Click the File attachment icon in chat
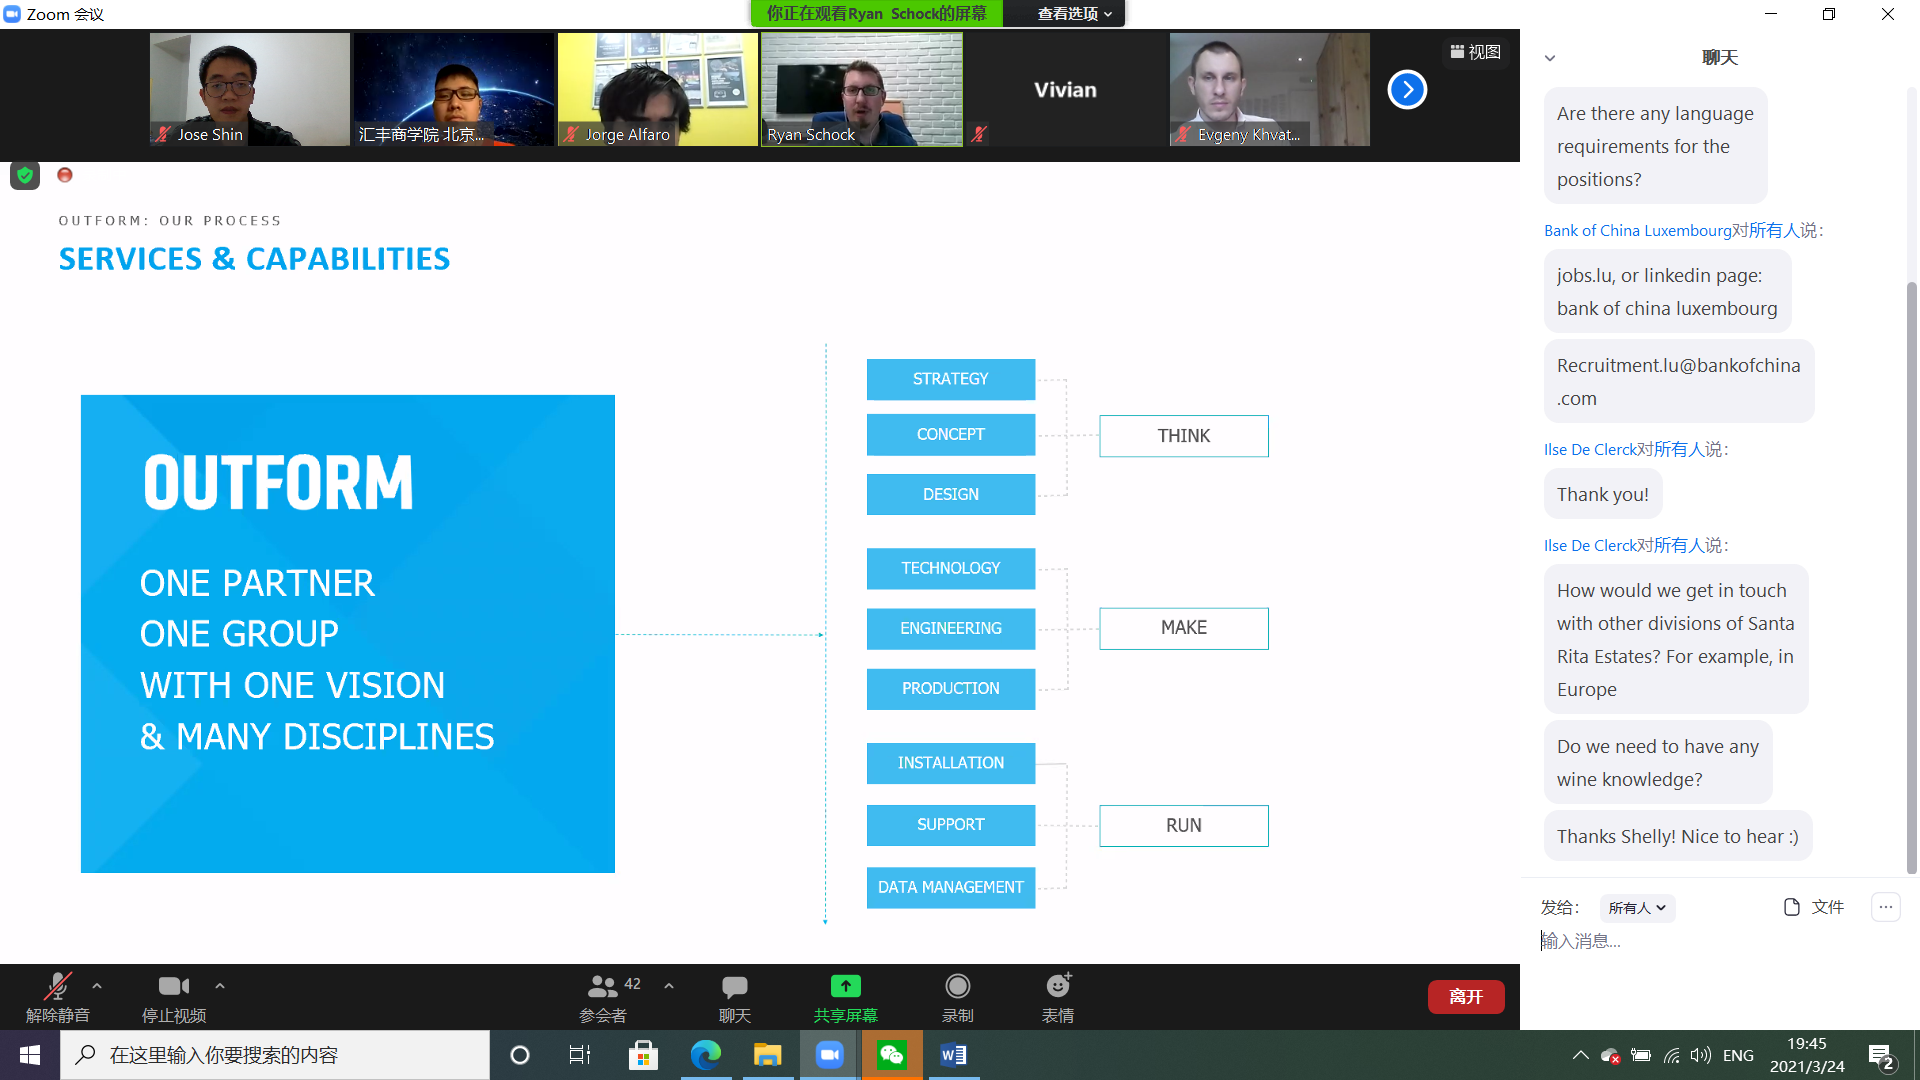Screen dimensions: 1920x1080 (1792, 907)
